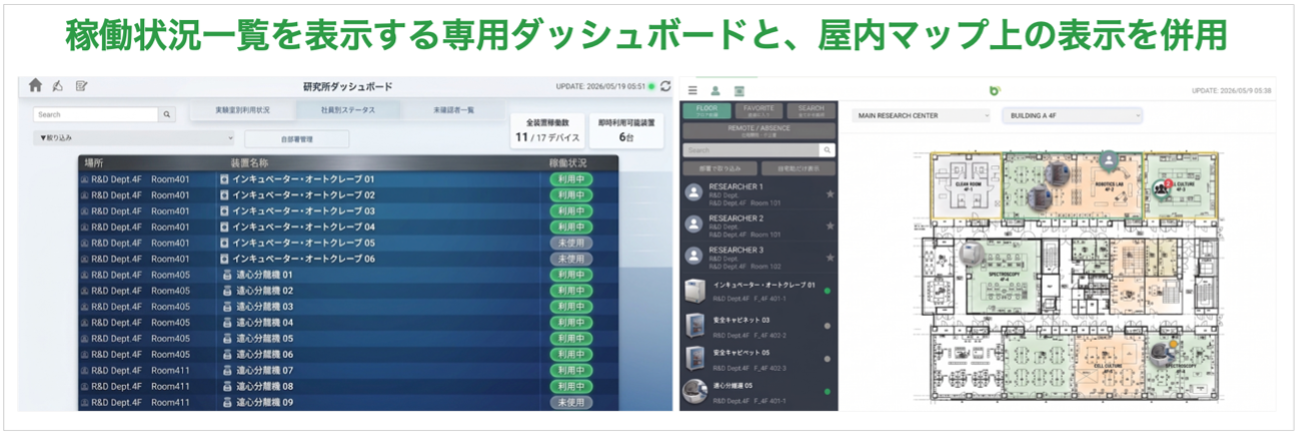Click 未使用 status of 遠心分離機 09
Screen dimensions: 1304x440
pyautogui.click(x=571, y=402)
